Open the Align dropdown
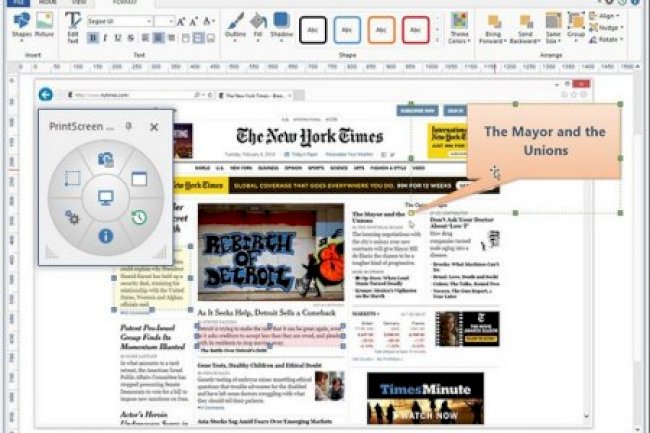Viewport: 650px width, 433px height. coord(604,16)
